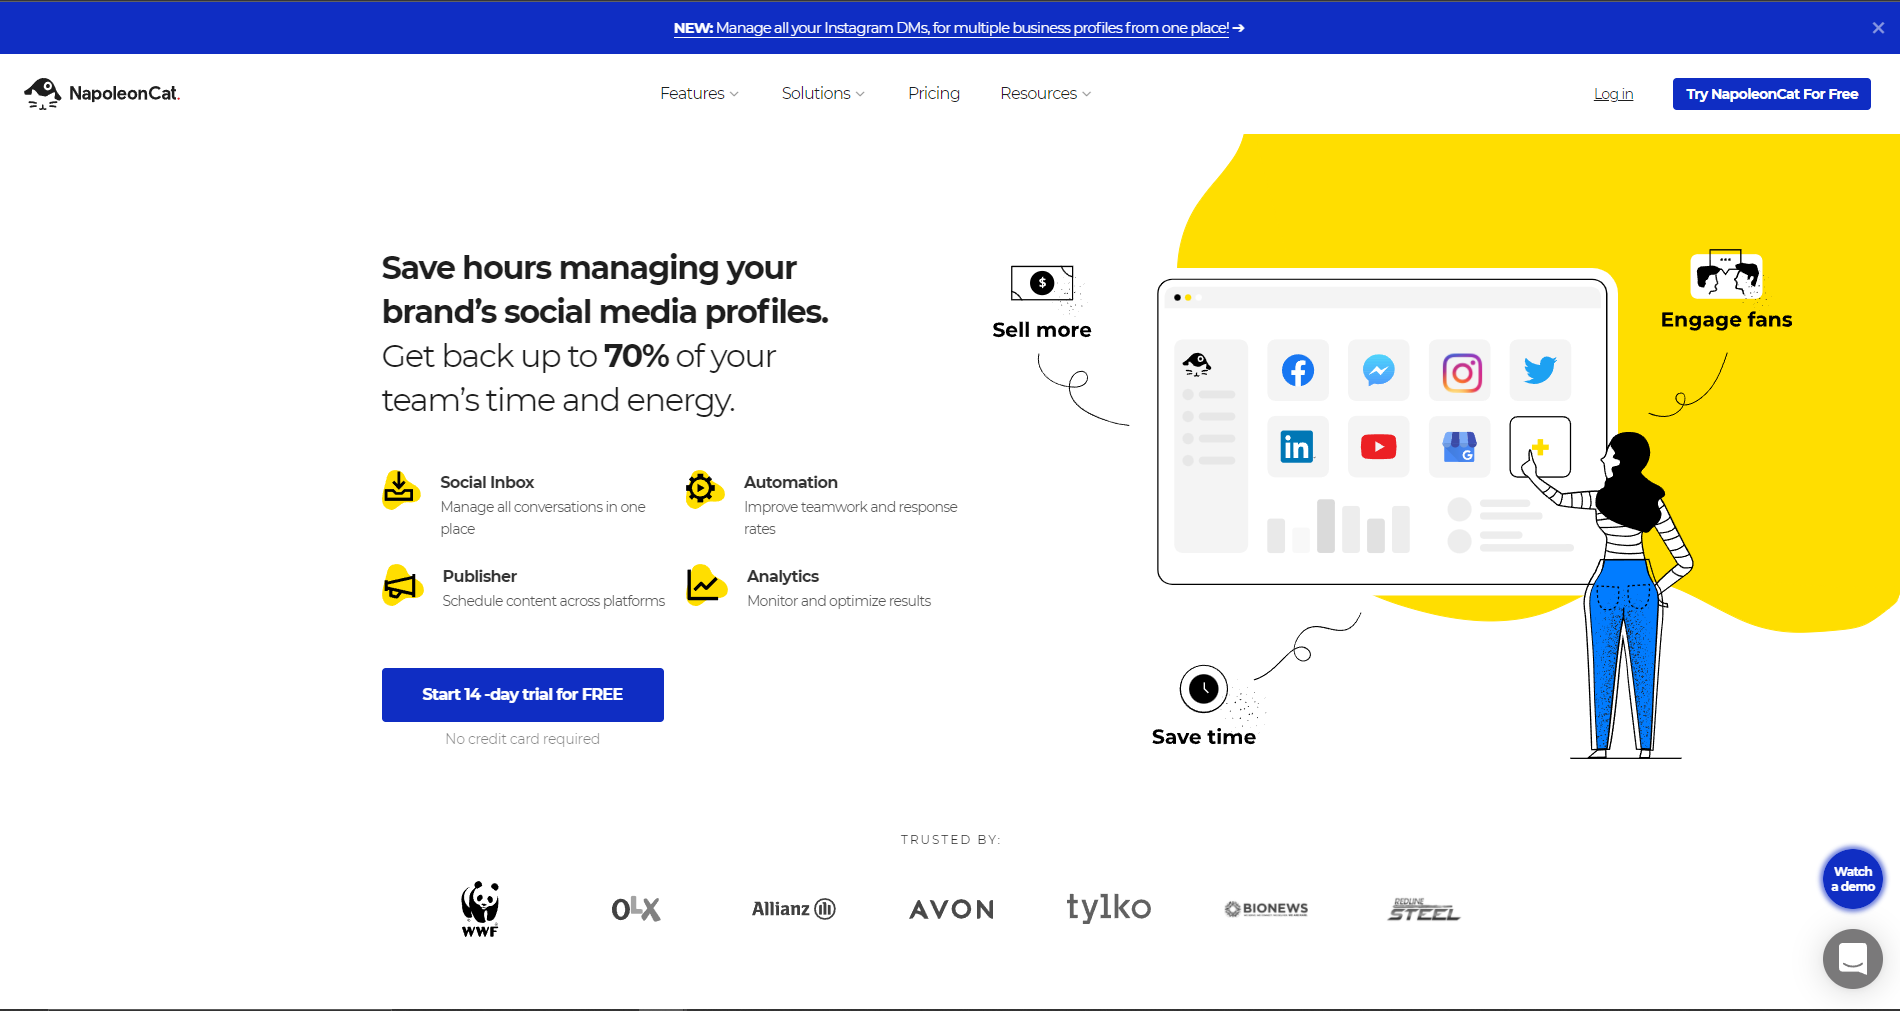This screenshot has width=1900, height=1011.
Task: Click the Google My Business icon
Action: click(x=1460, y=447)
